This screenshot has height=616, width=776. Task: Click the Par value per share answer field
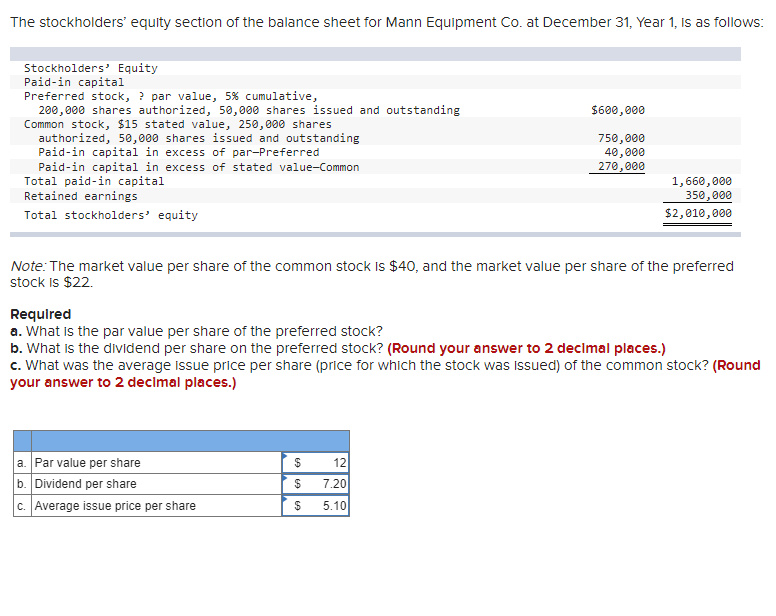point(315,463)
